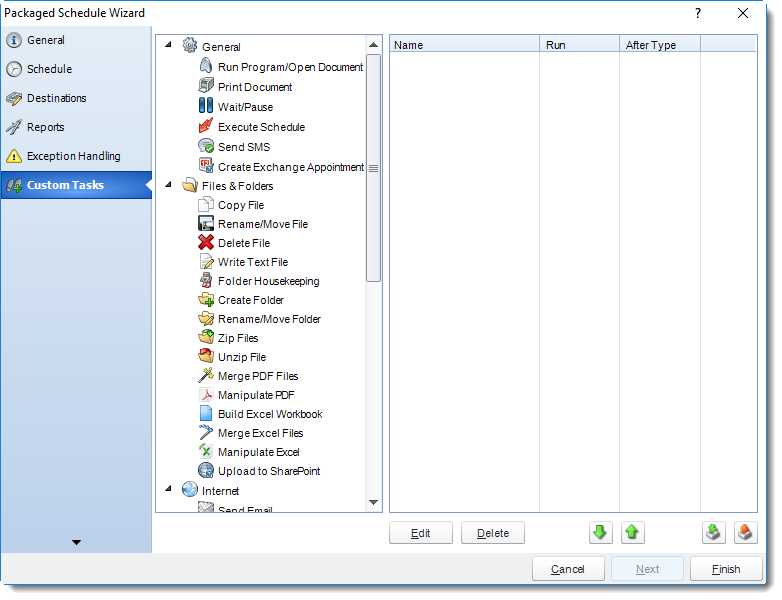Collapse the Internet task group
This screenshot has height=600, width=782.
click(169, 489)
